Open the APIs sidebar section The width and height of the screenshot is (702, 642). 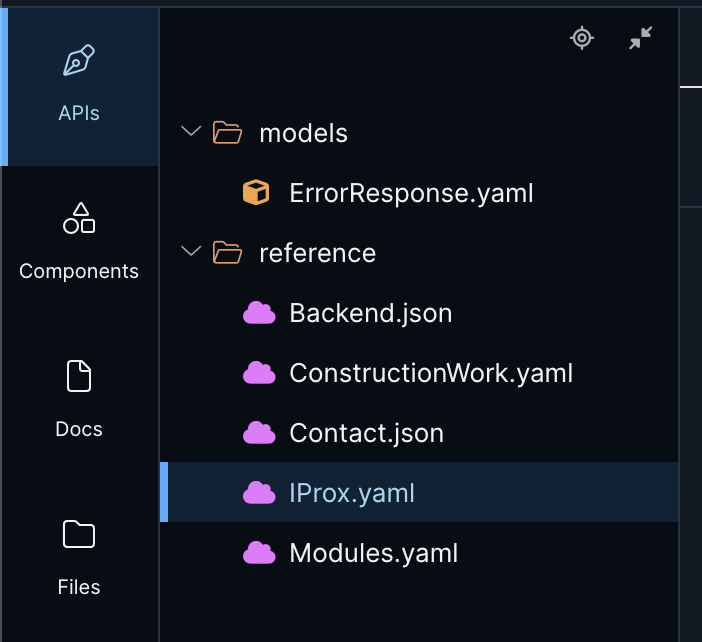pos(79,84)
